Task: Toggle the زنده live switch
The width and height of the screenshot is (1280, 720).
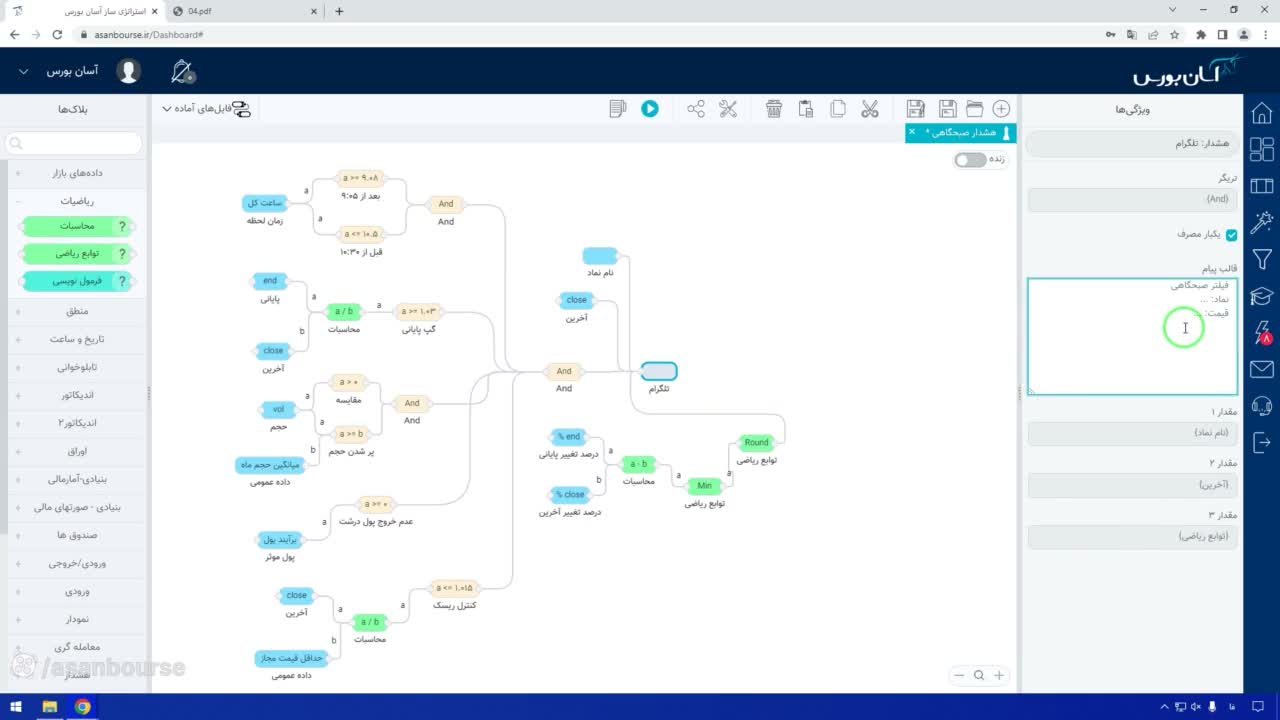Action: click(969, 160)
